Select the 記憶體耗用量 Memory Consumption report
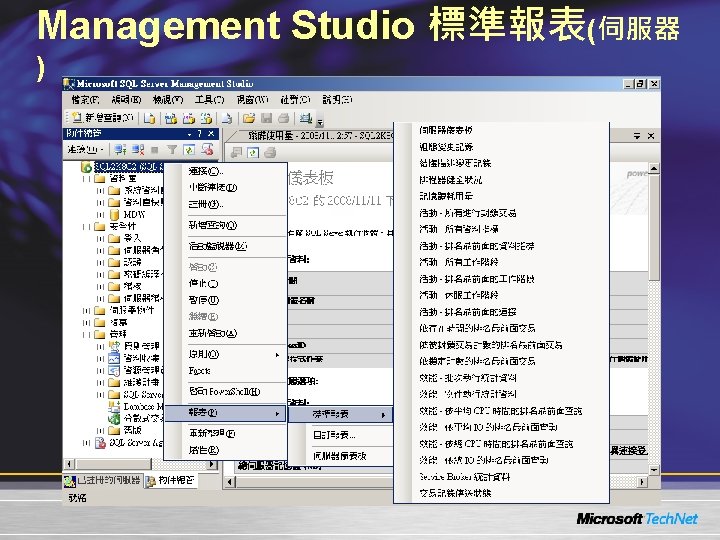This screenshot has height=540, width=720. pyautogui.click(x=501, y=196)
